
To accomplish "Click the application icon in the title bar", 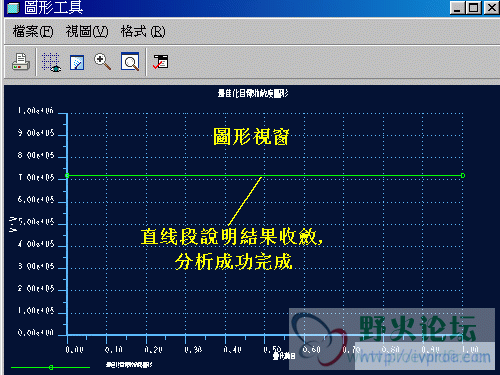I will 13,7.
